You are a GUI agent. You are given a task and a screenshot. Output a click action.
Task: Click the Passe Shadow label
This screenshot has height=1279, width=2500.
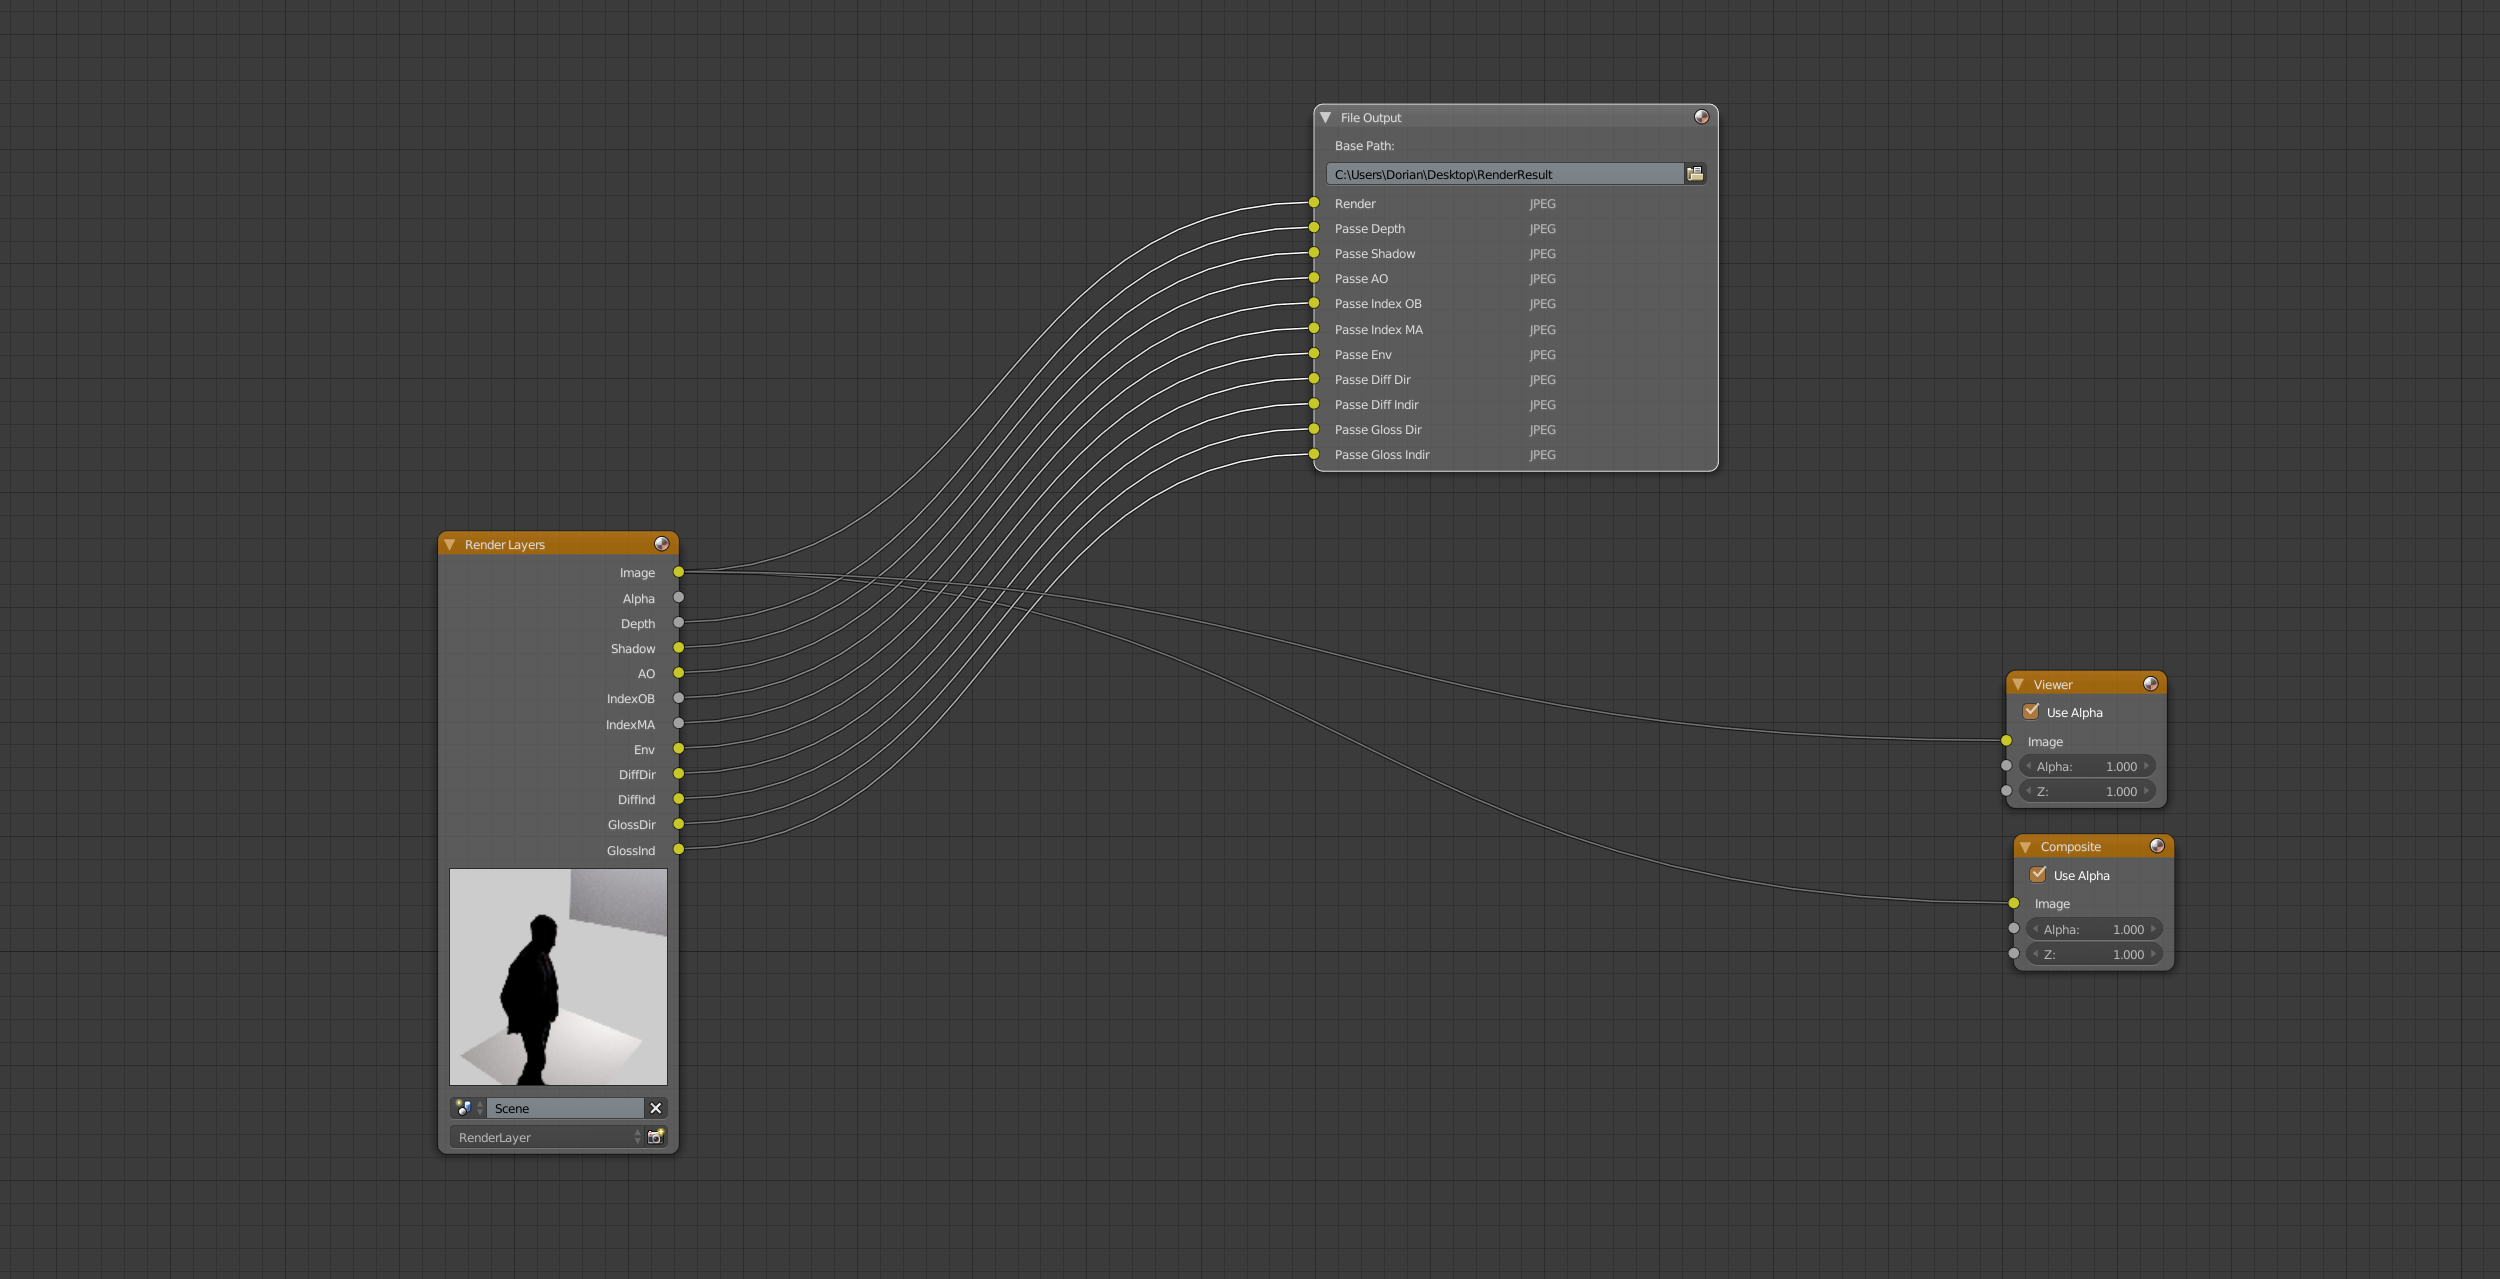tap(1374, 254)
